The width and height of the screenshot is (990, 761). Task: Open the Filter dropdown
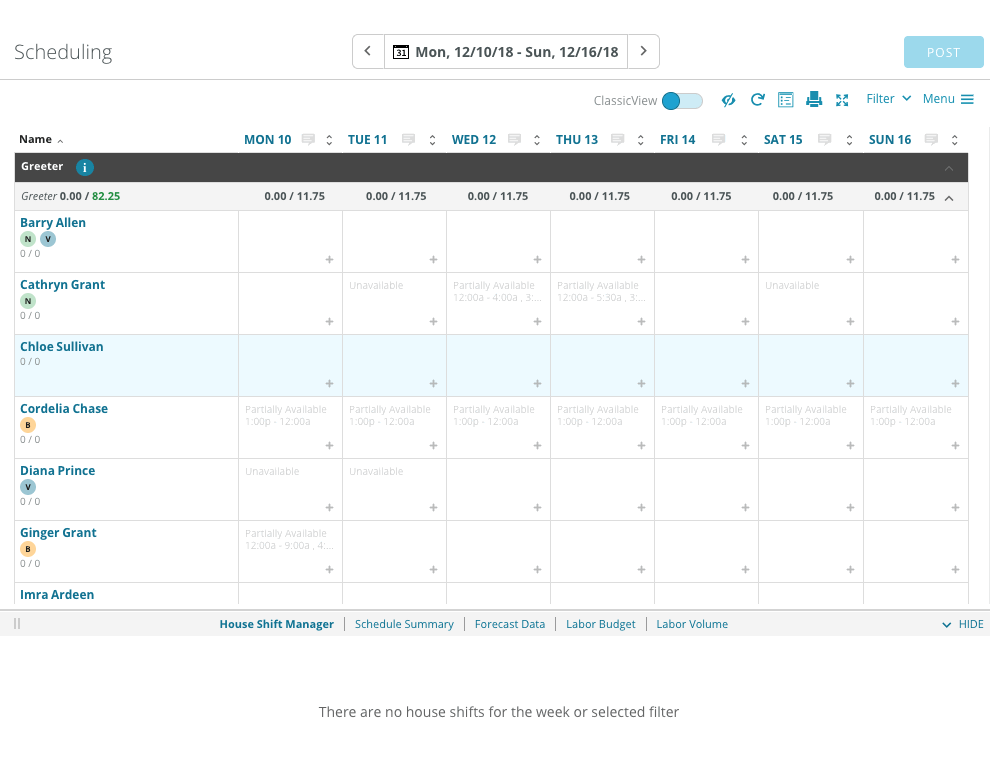click(x=888, y=99)
